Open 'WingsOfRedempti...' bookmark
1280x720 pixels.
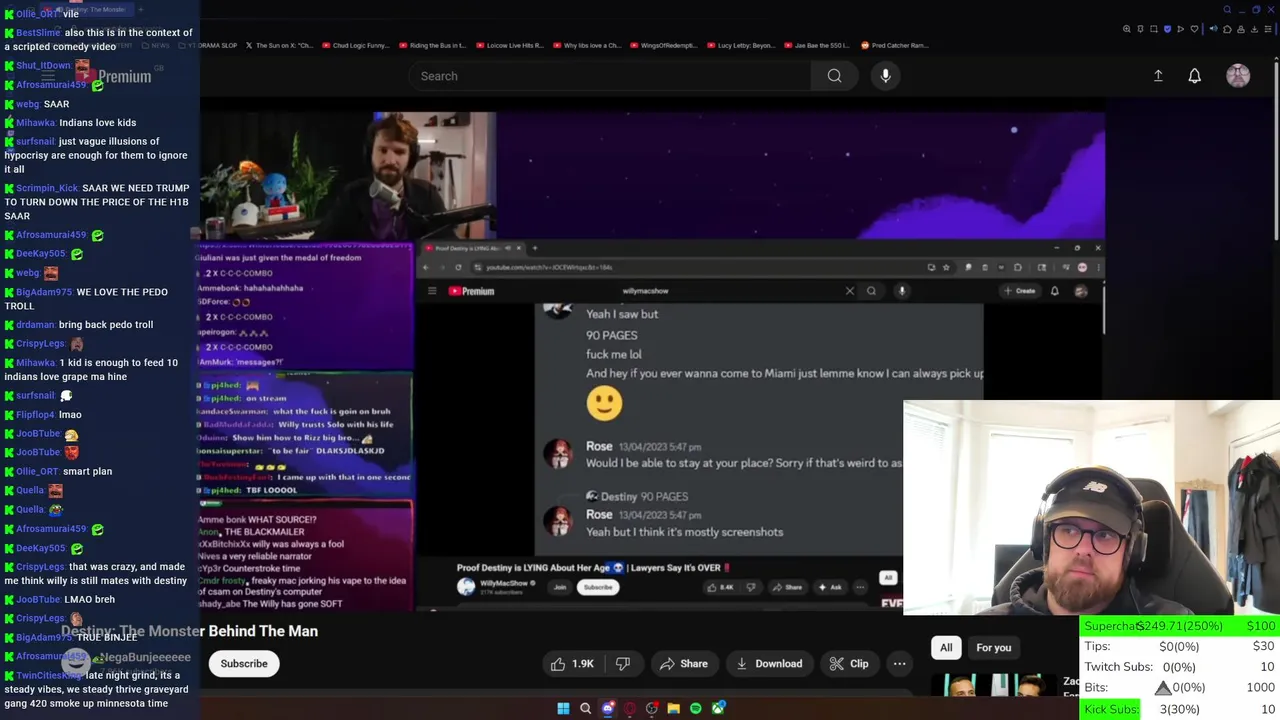(x=663, y=45)
